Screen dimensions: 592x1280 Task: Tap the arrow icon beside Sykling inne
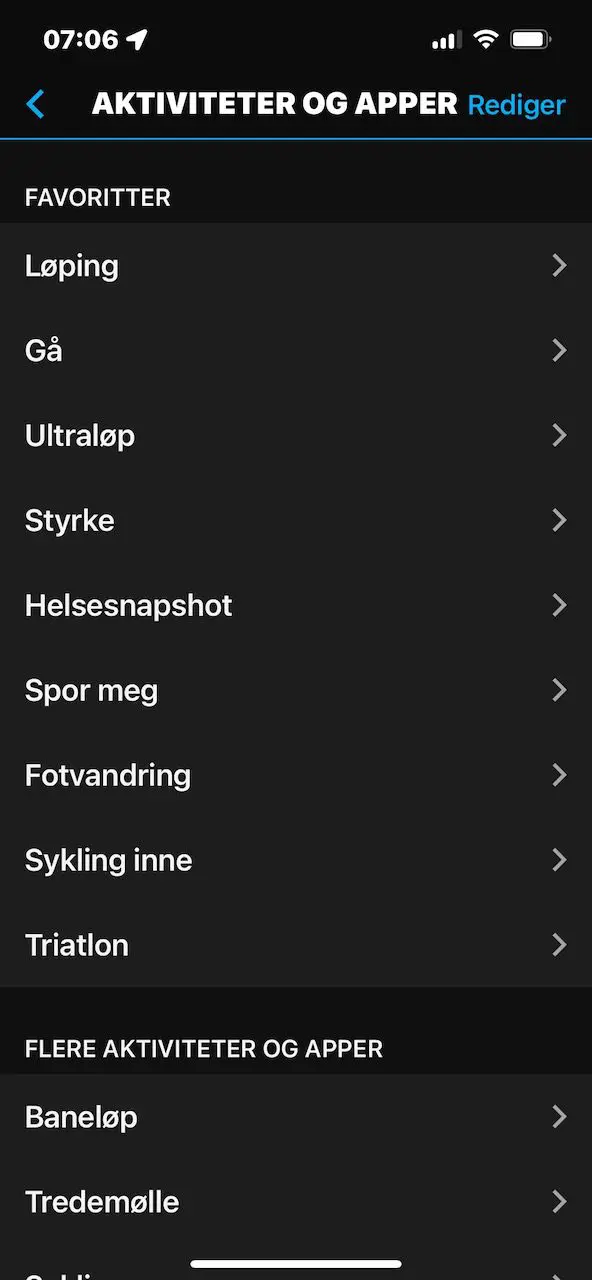point(559,860)
